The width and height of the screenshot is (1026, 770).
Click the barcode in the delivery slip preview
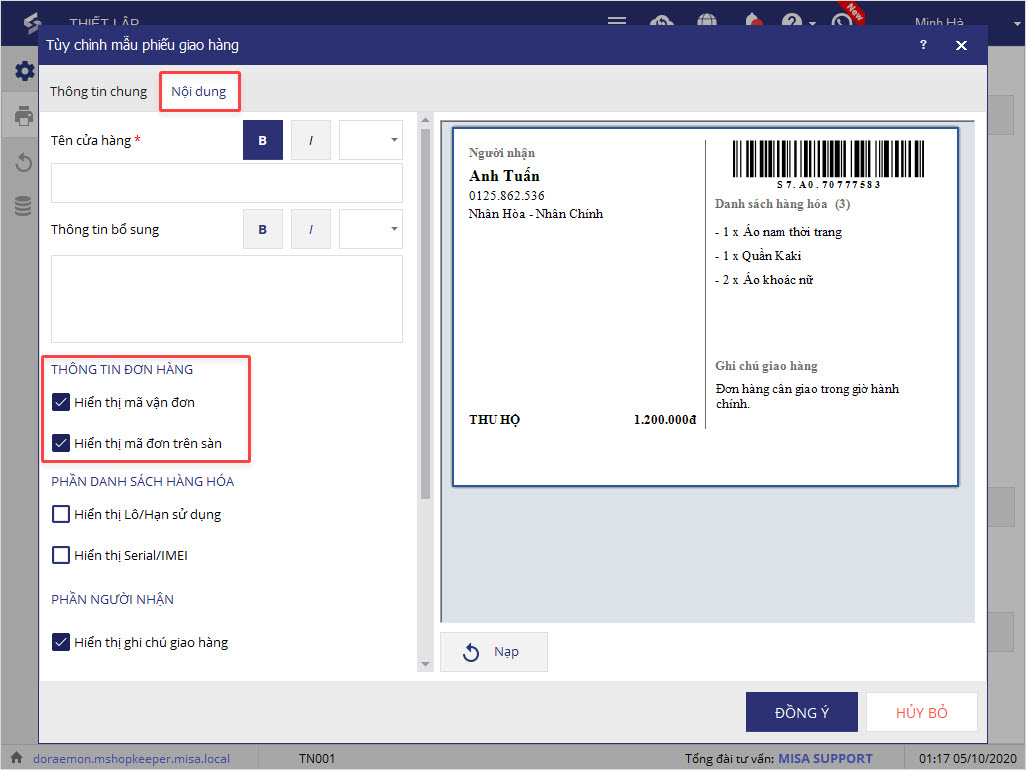coord(828,158)
